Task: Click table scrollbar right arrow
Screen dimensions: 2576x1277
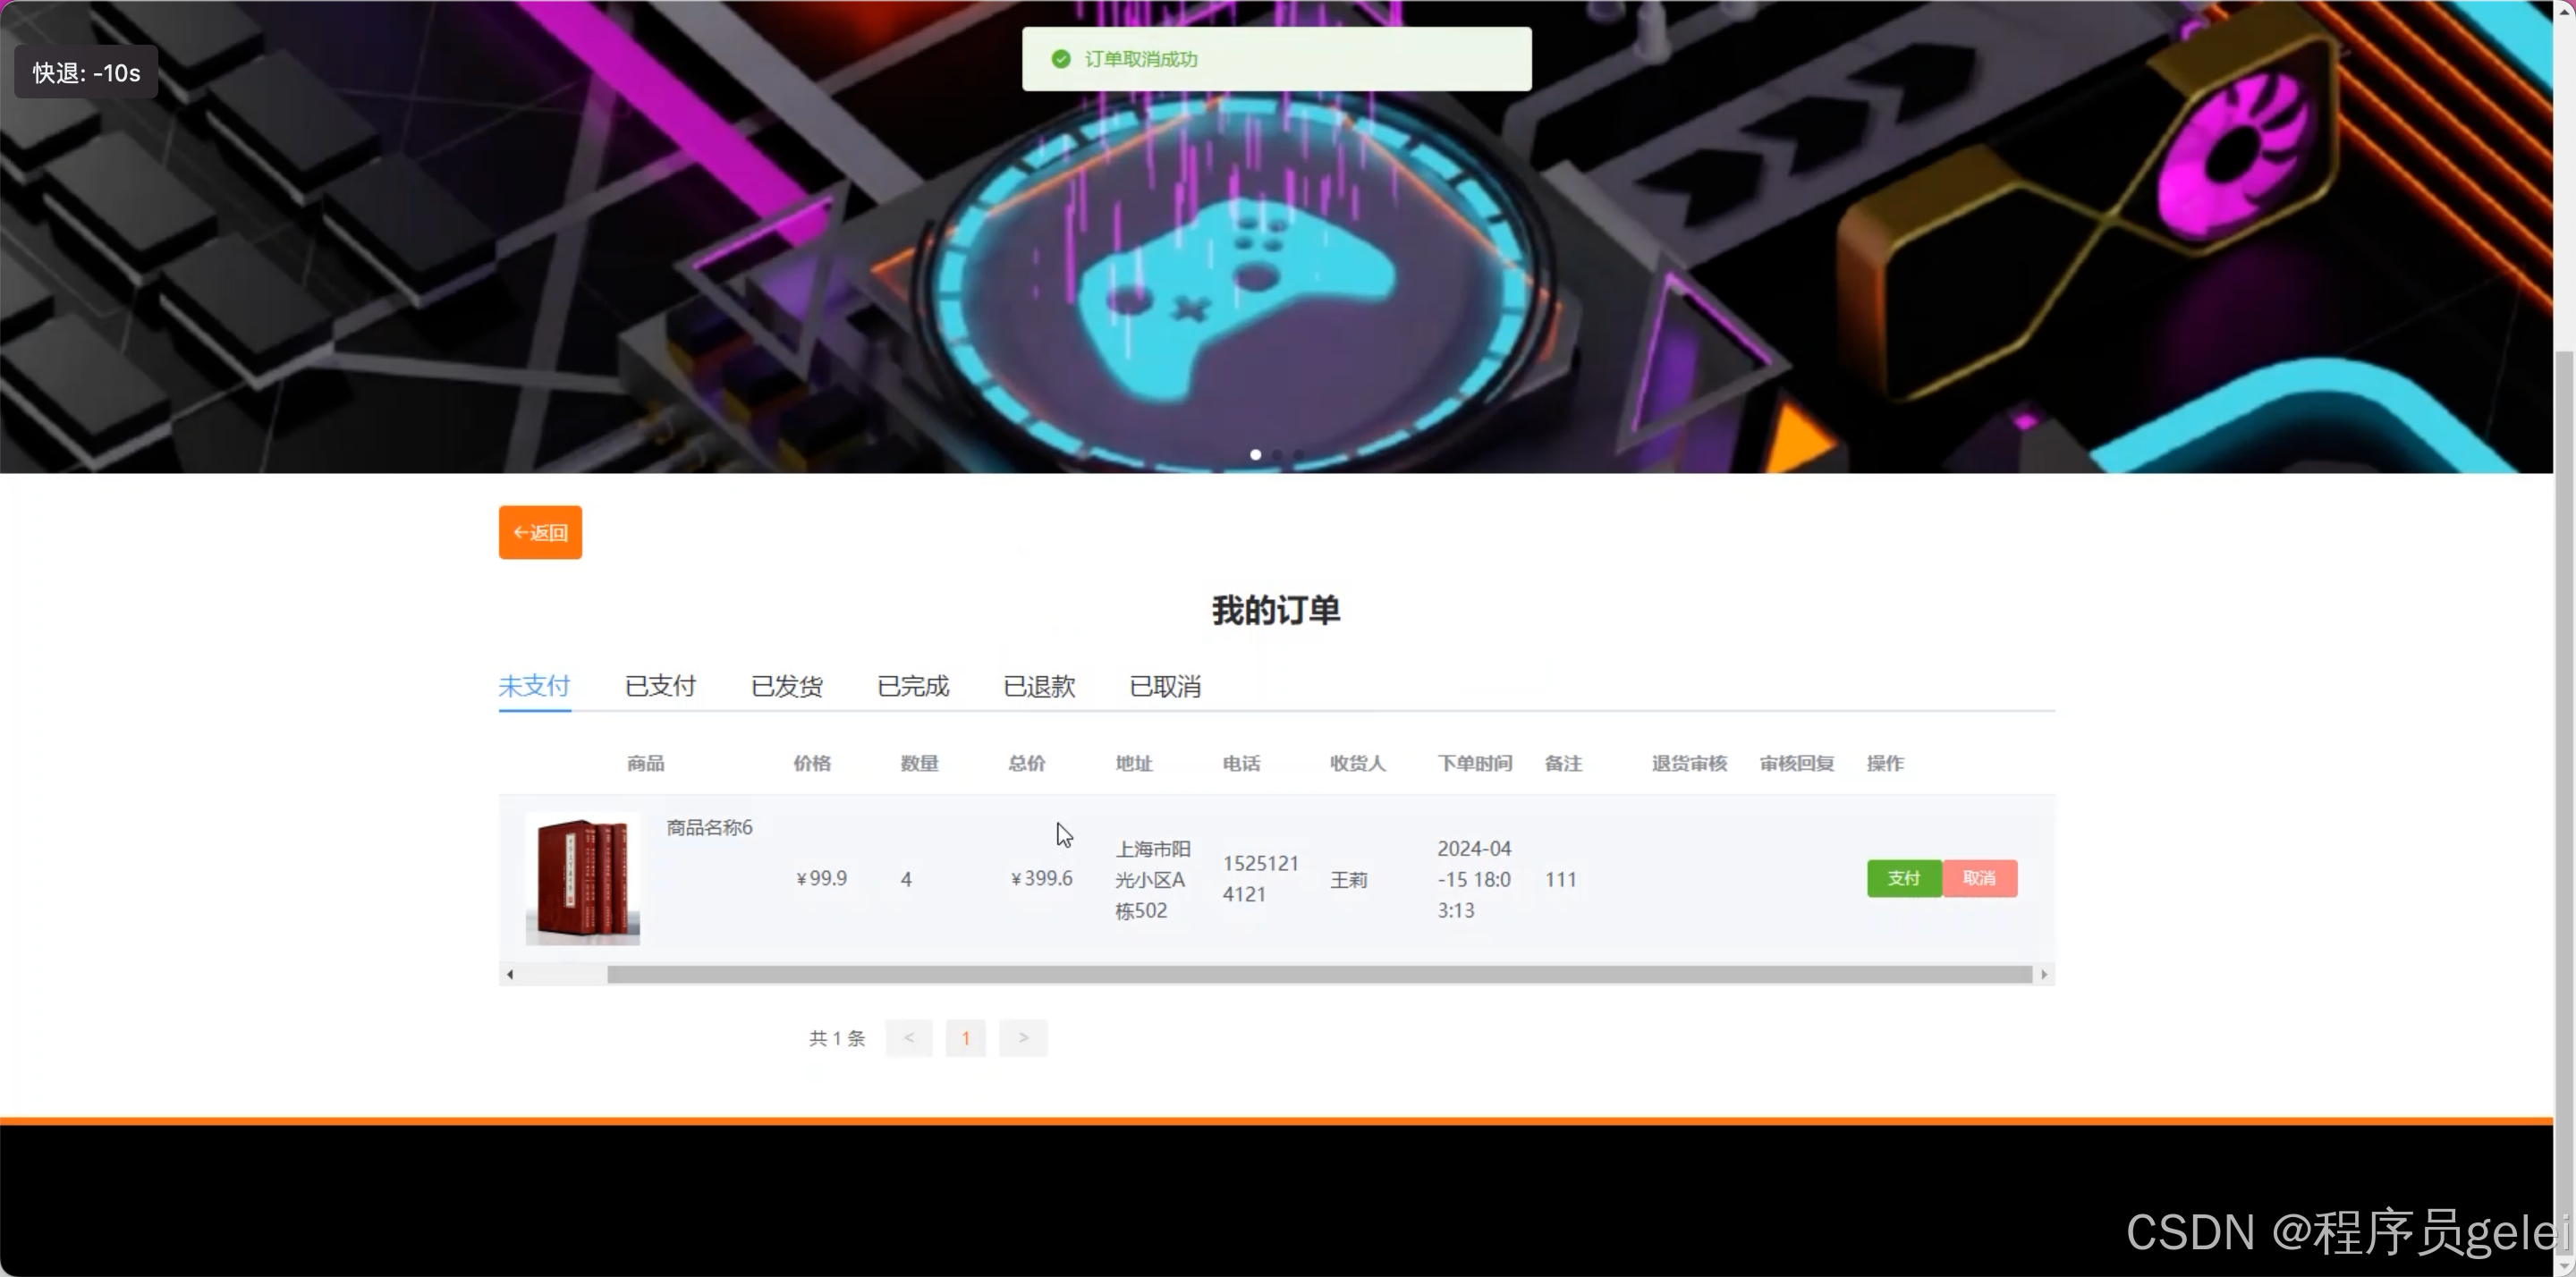Action: pyautogui.click(x=2044, y=974)
